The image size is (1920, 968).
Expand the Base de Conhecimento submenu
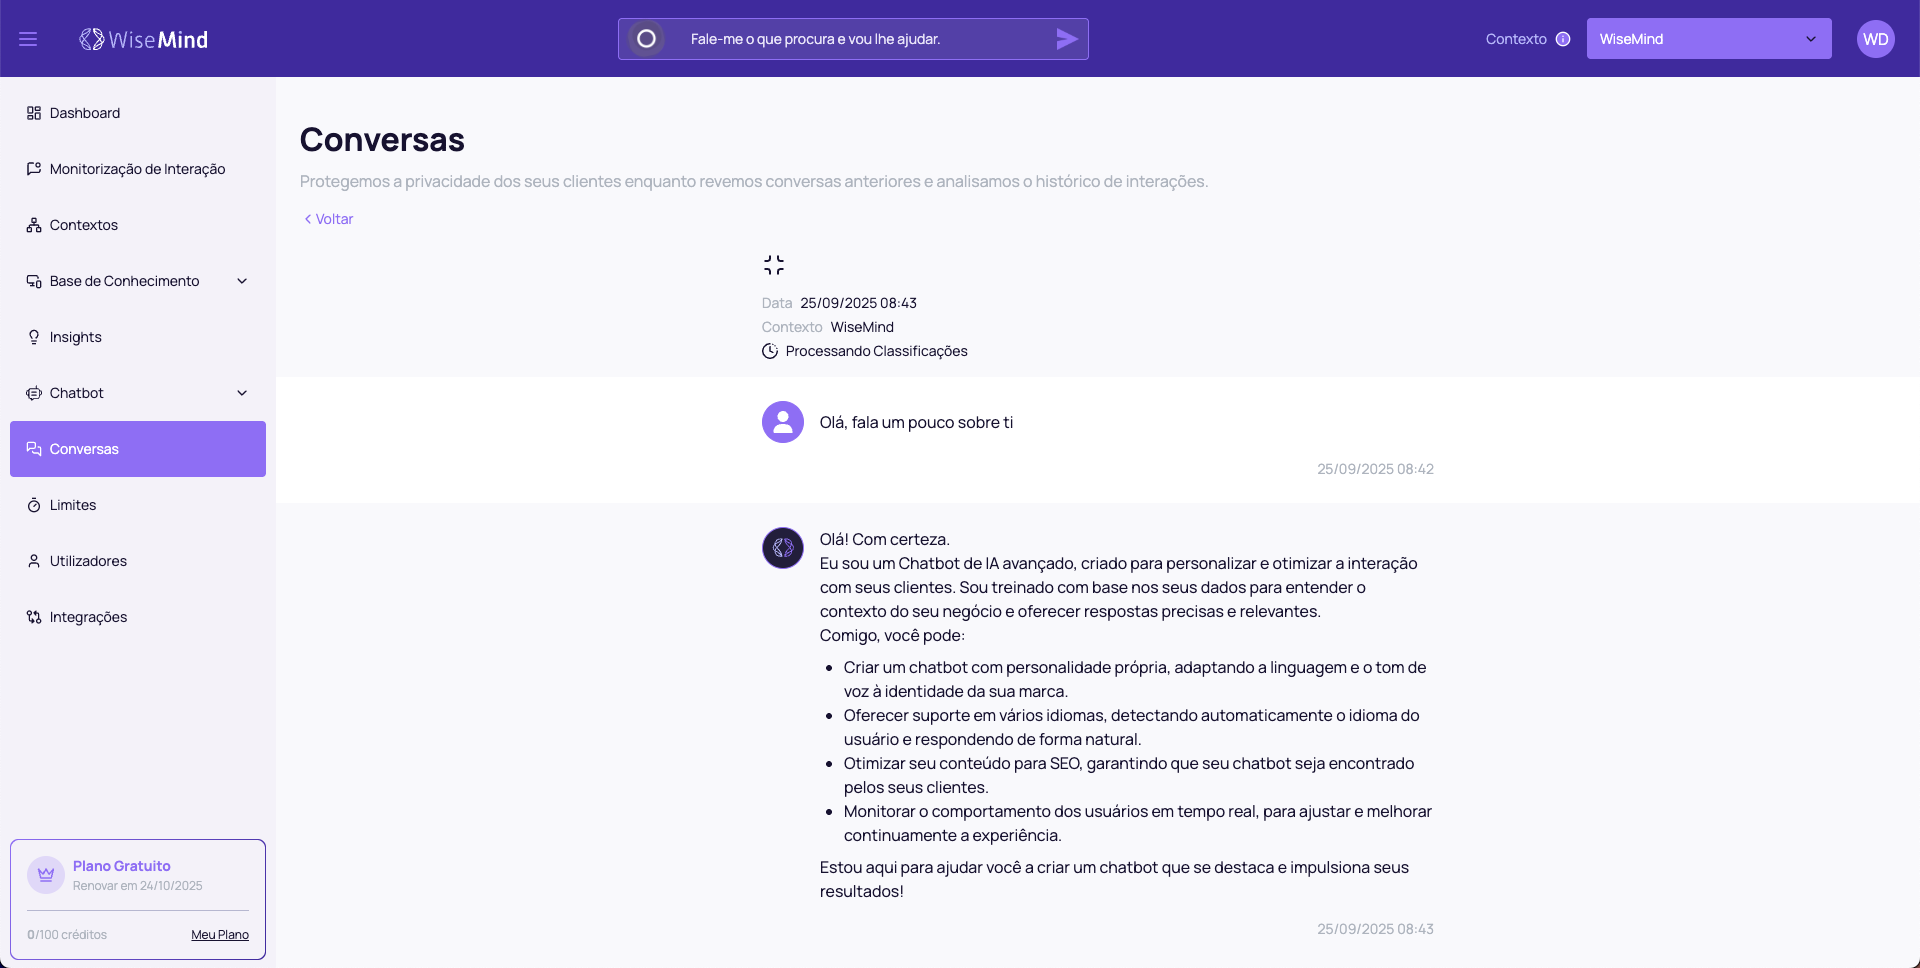tap(242, 281)
